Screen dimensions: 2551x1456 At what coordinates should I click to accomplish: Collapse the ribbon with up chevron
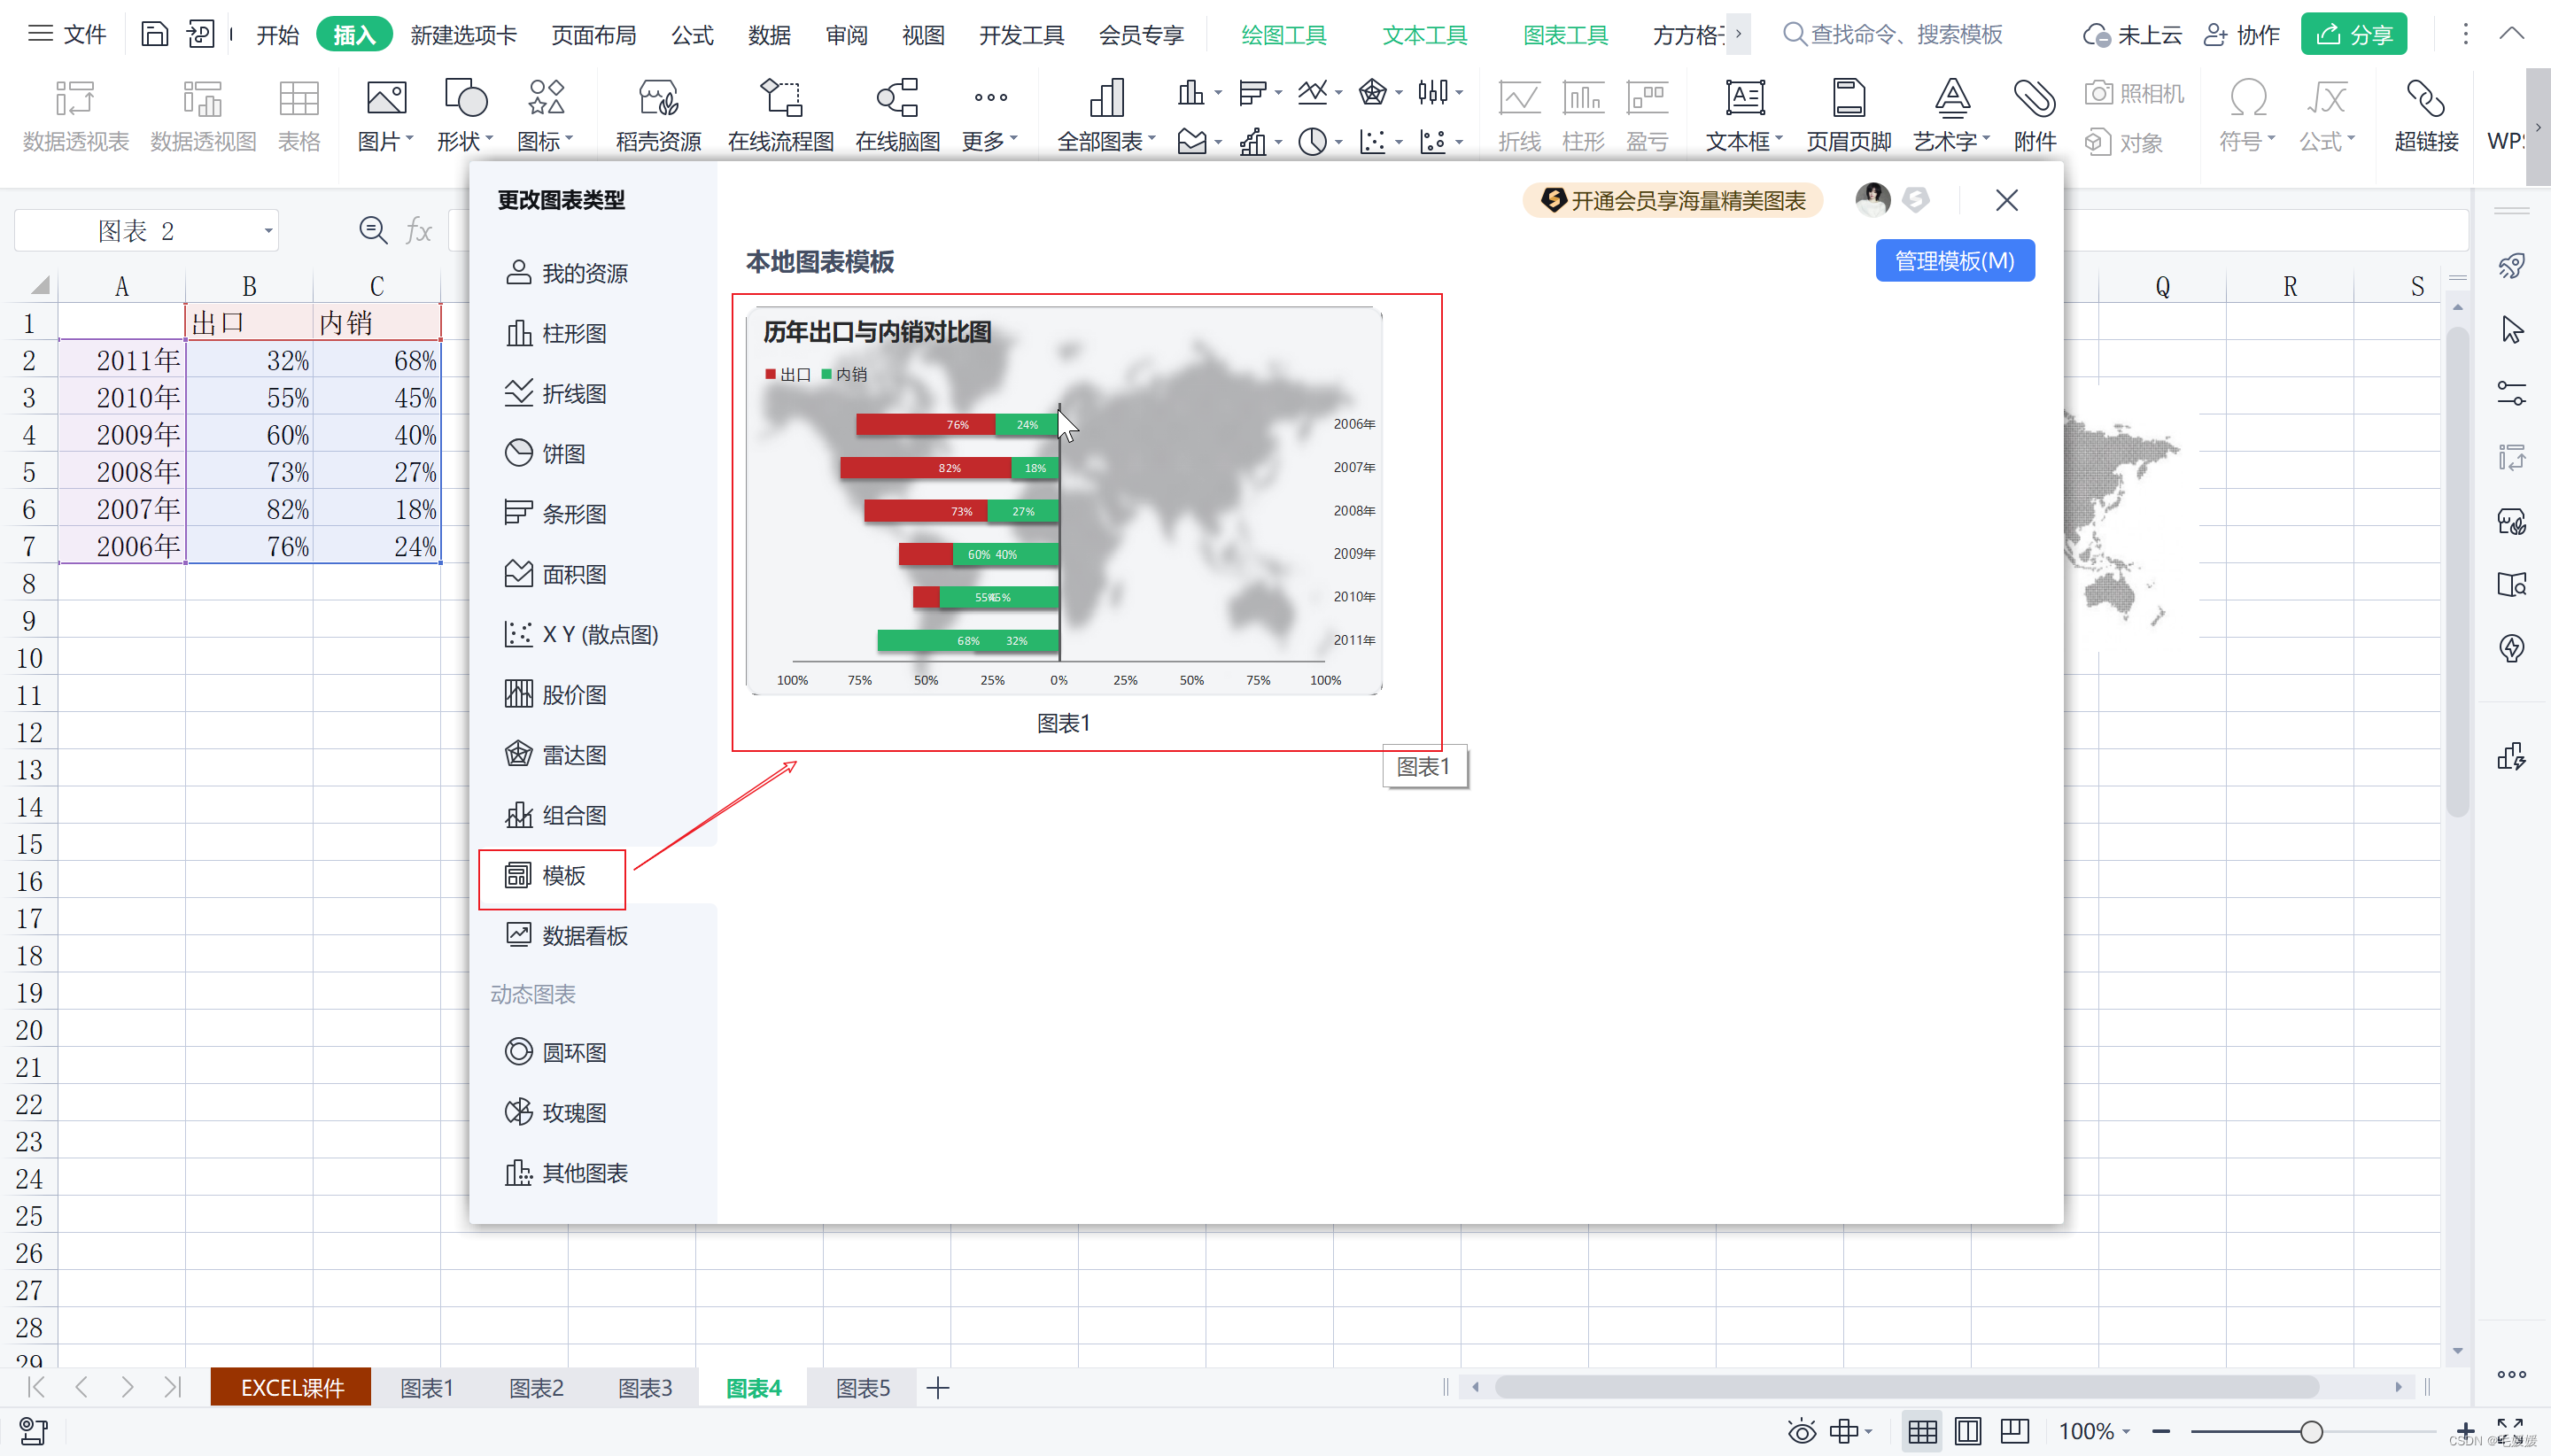2511,34
